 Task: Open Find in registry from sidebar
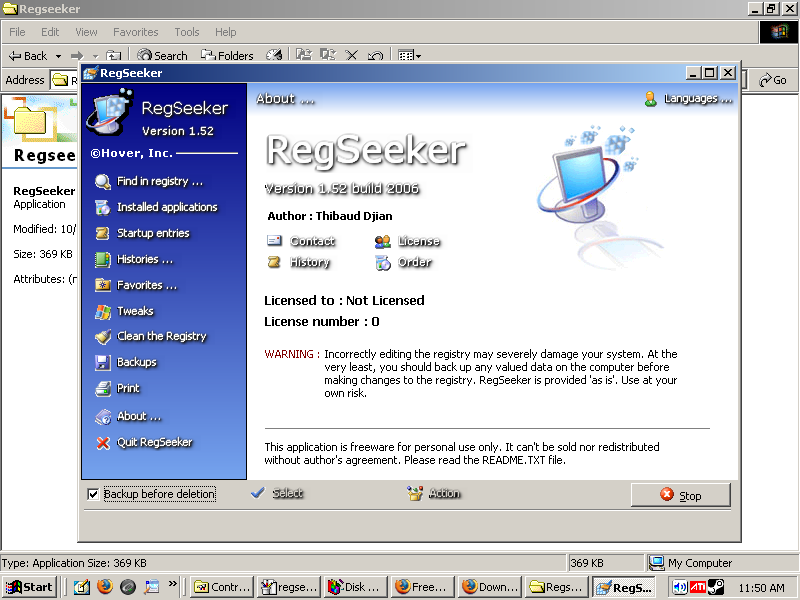159,181
